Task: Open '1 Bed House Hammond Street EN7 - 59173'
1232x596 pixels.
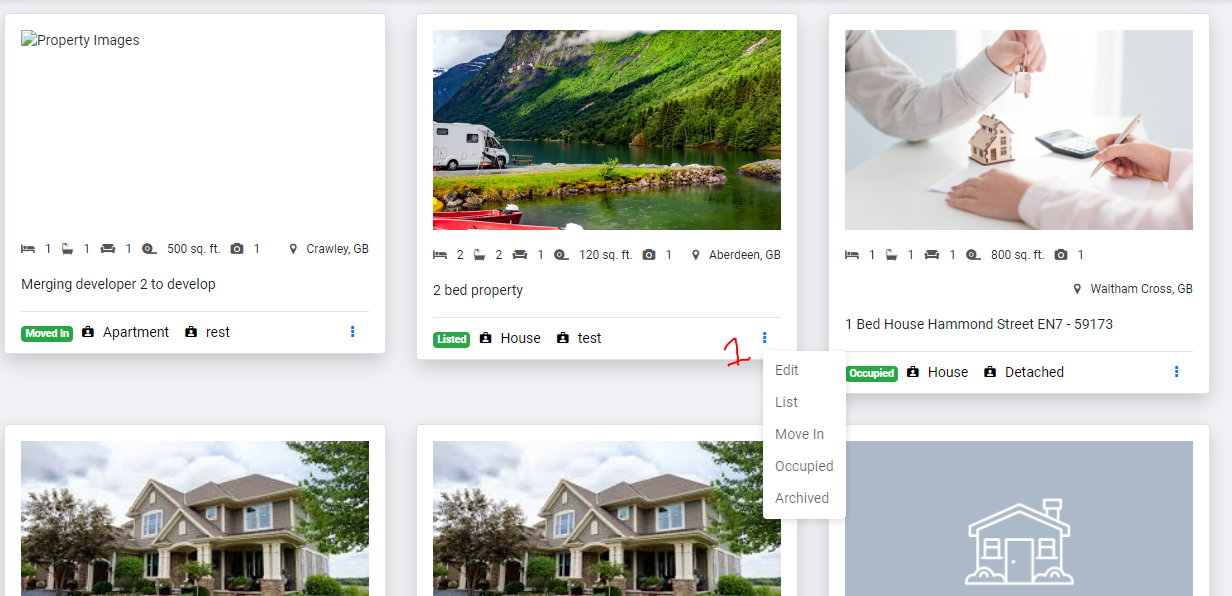Action: 979,324
